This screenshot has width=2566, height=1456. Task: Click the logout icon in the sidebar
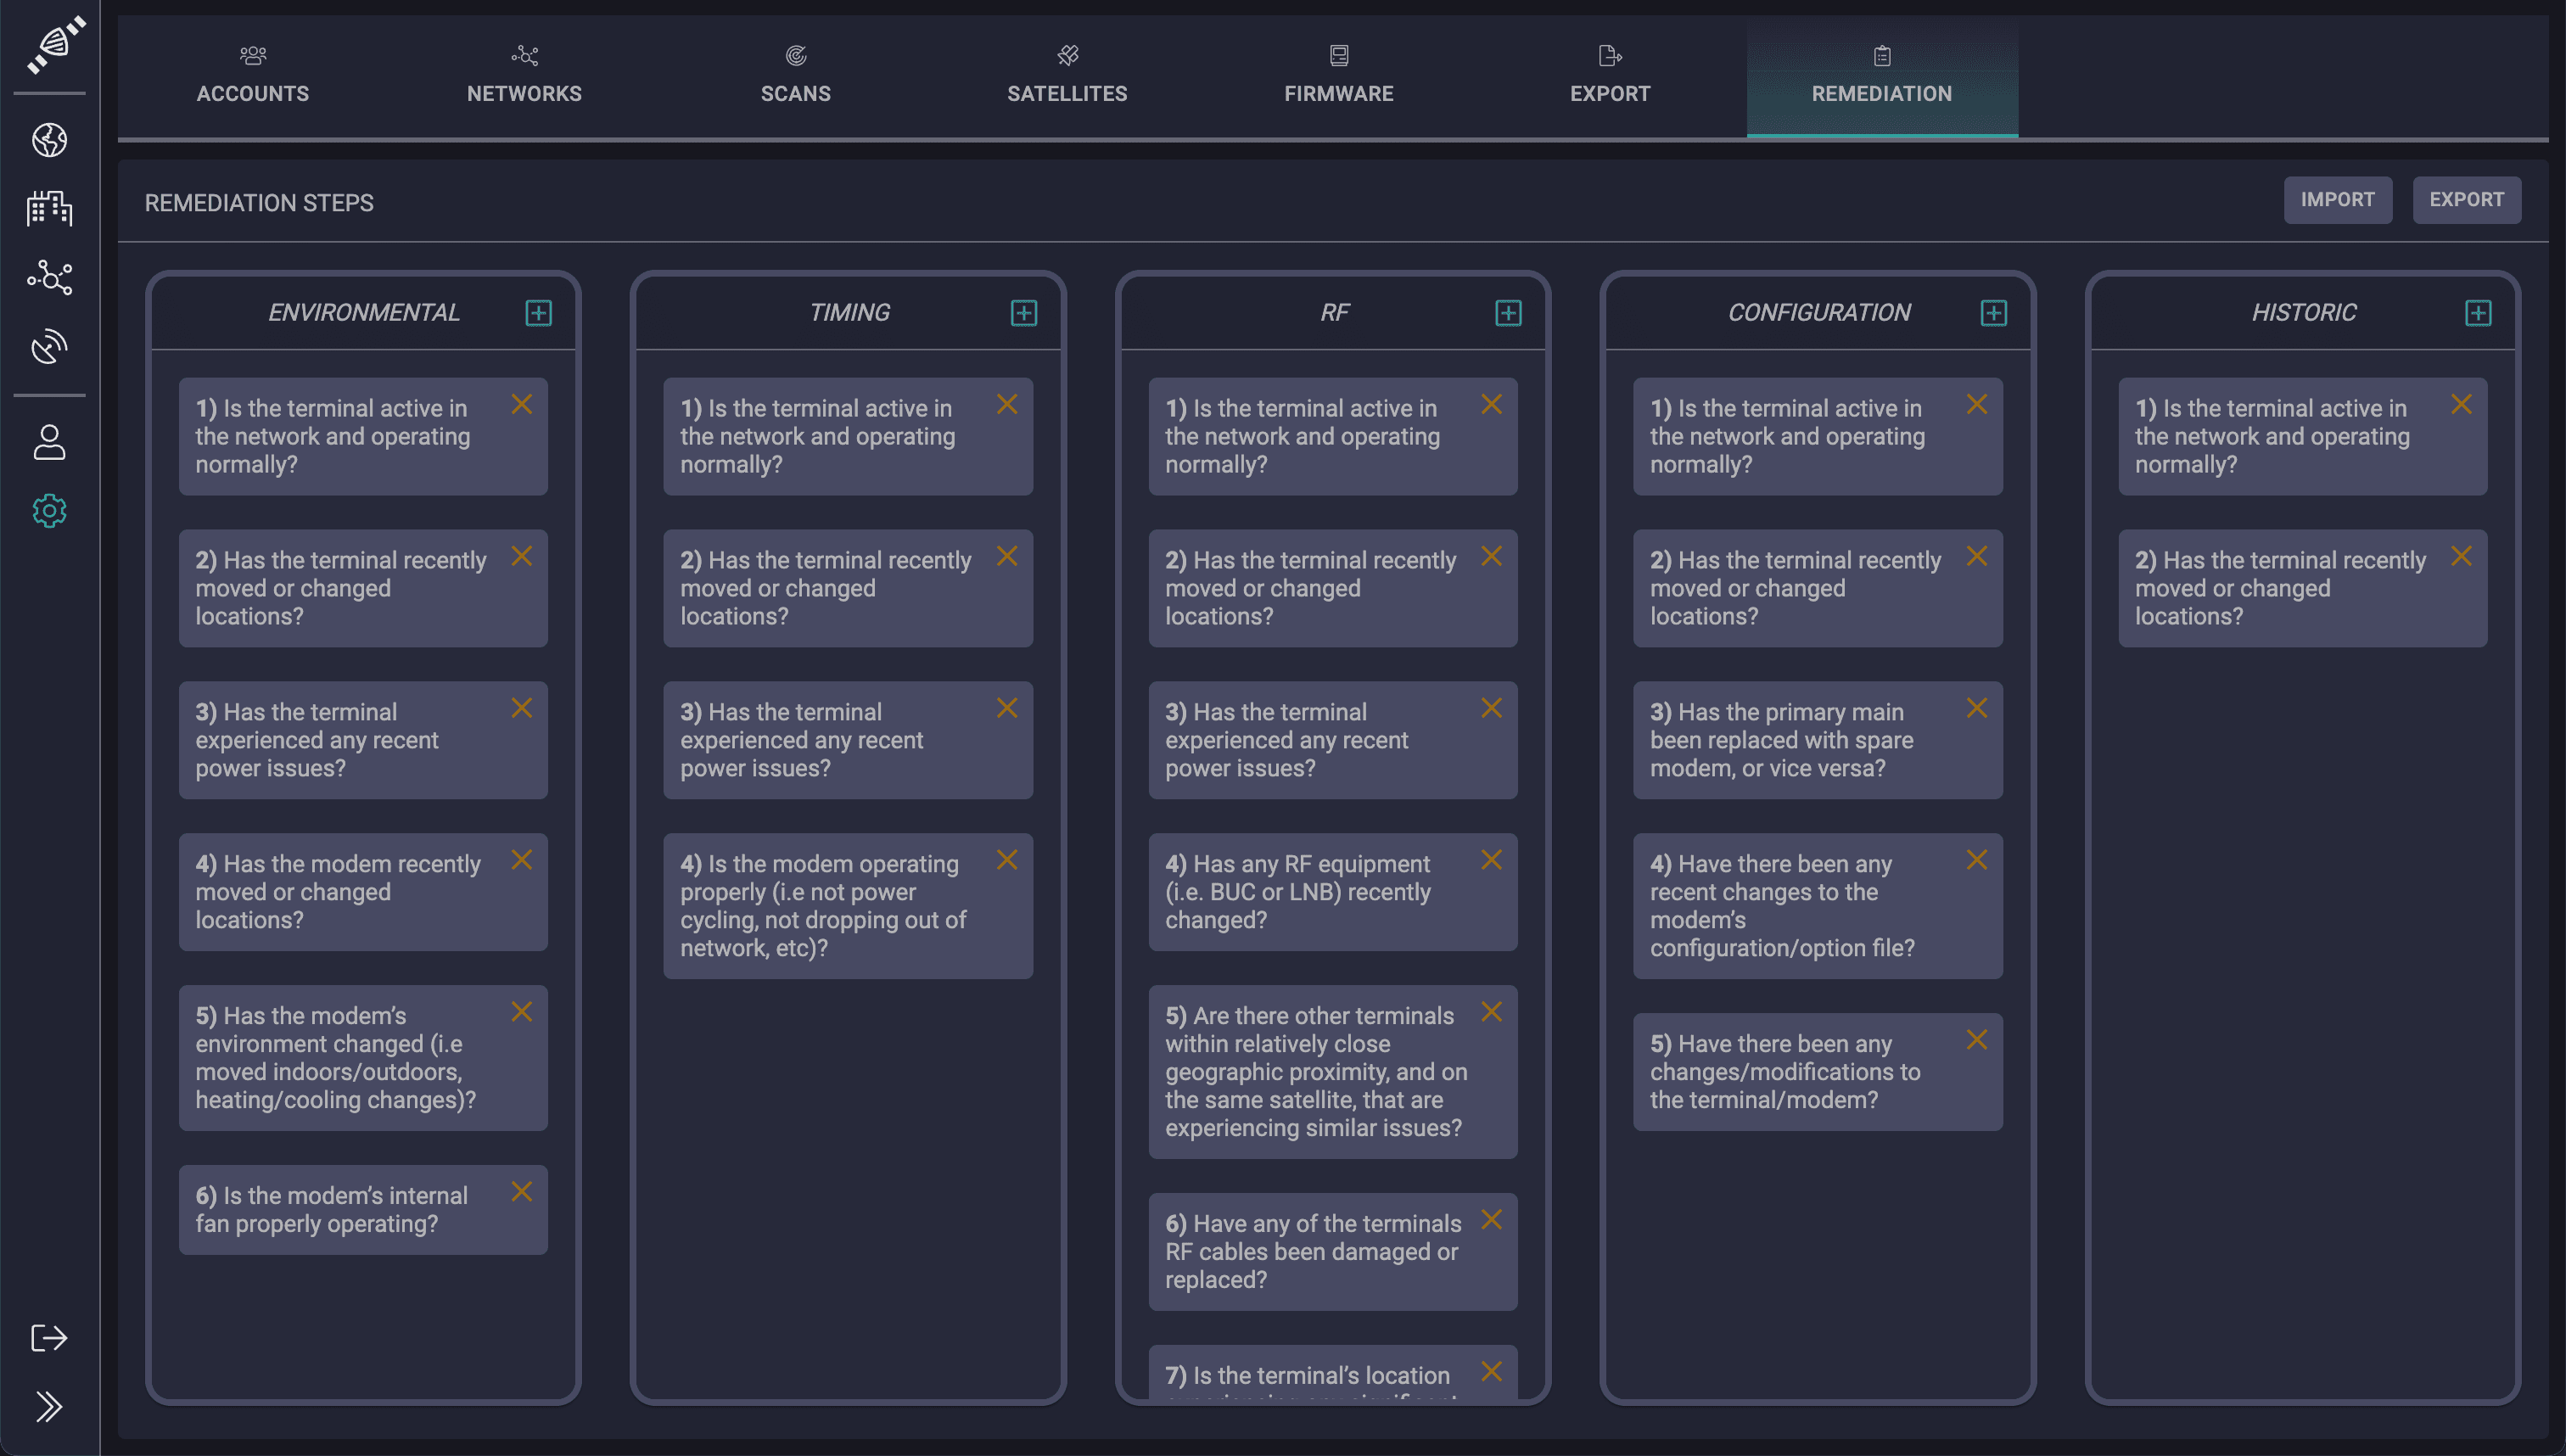click(49, 1338)
